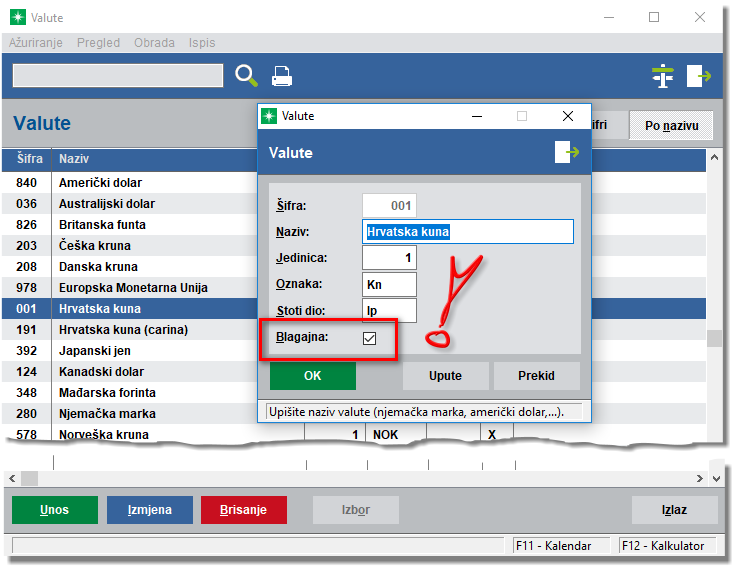The height and width of the screenshot is (570, 737).
Task: Click the Naziv text field
Action: point(467,232)
